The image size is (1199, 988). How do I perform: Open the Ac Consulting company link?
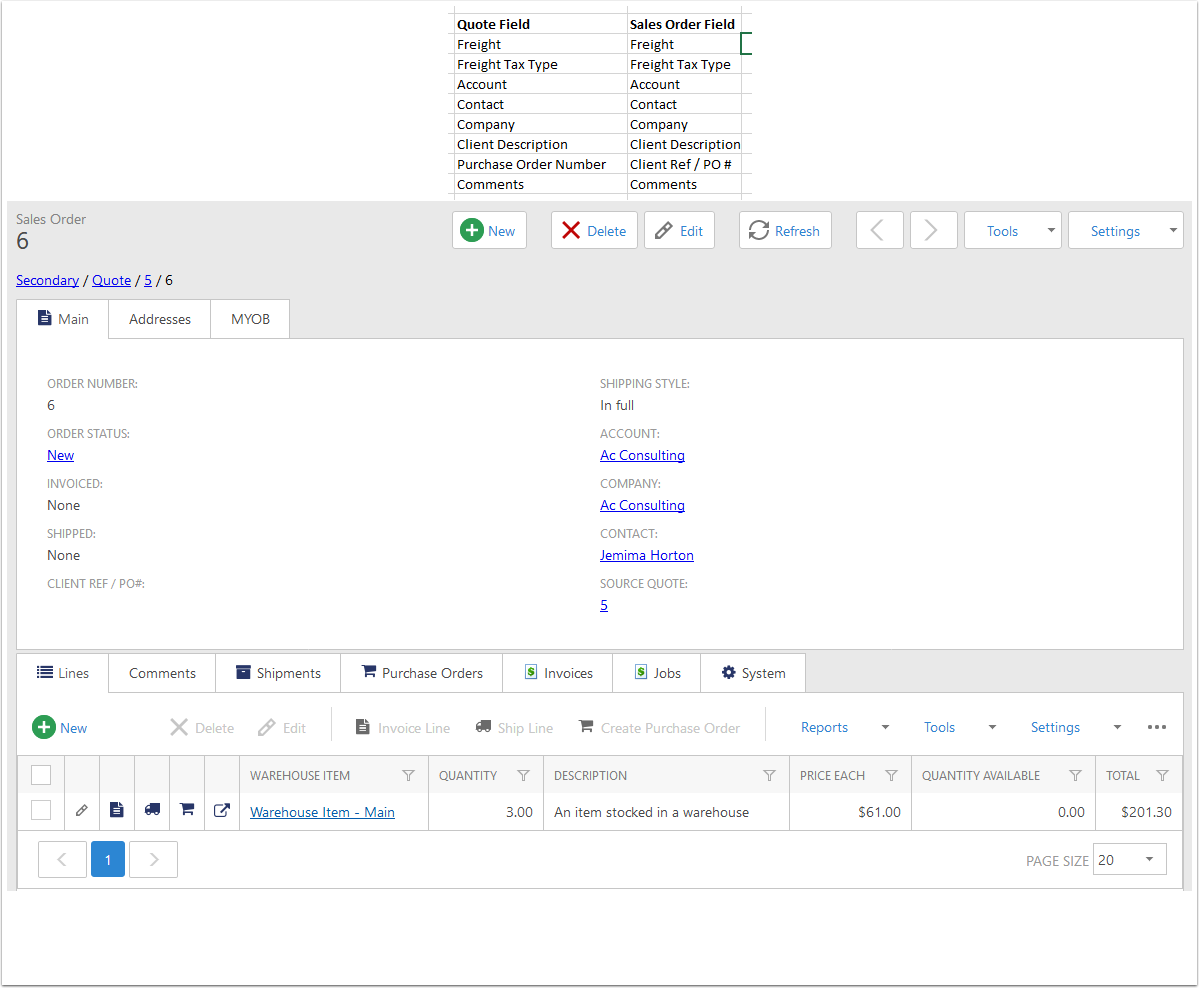click(642, 505)
